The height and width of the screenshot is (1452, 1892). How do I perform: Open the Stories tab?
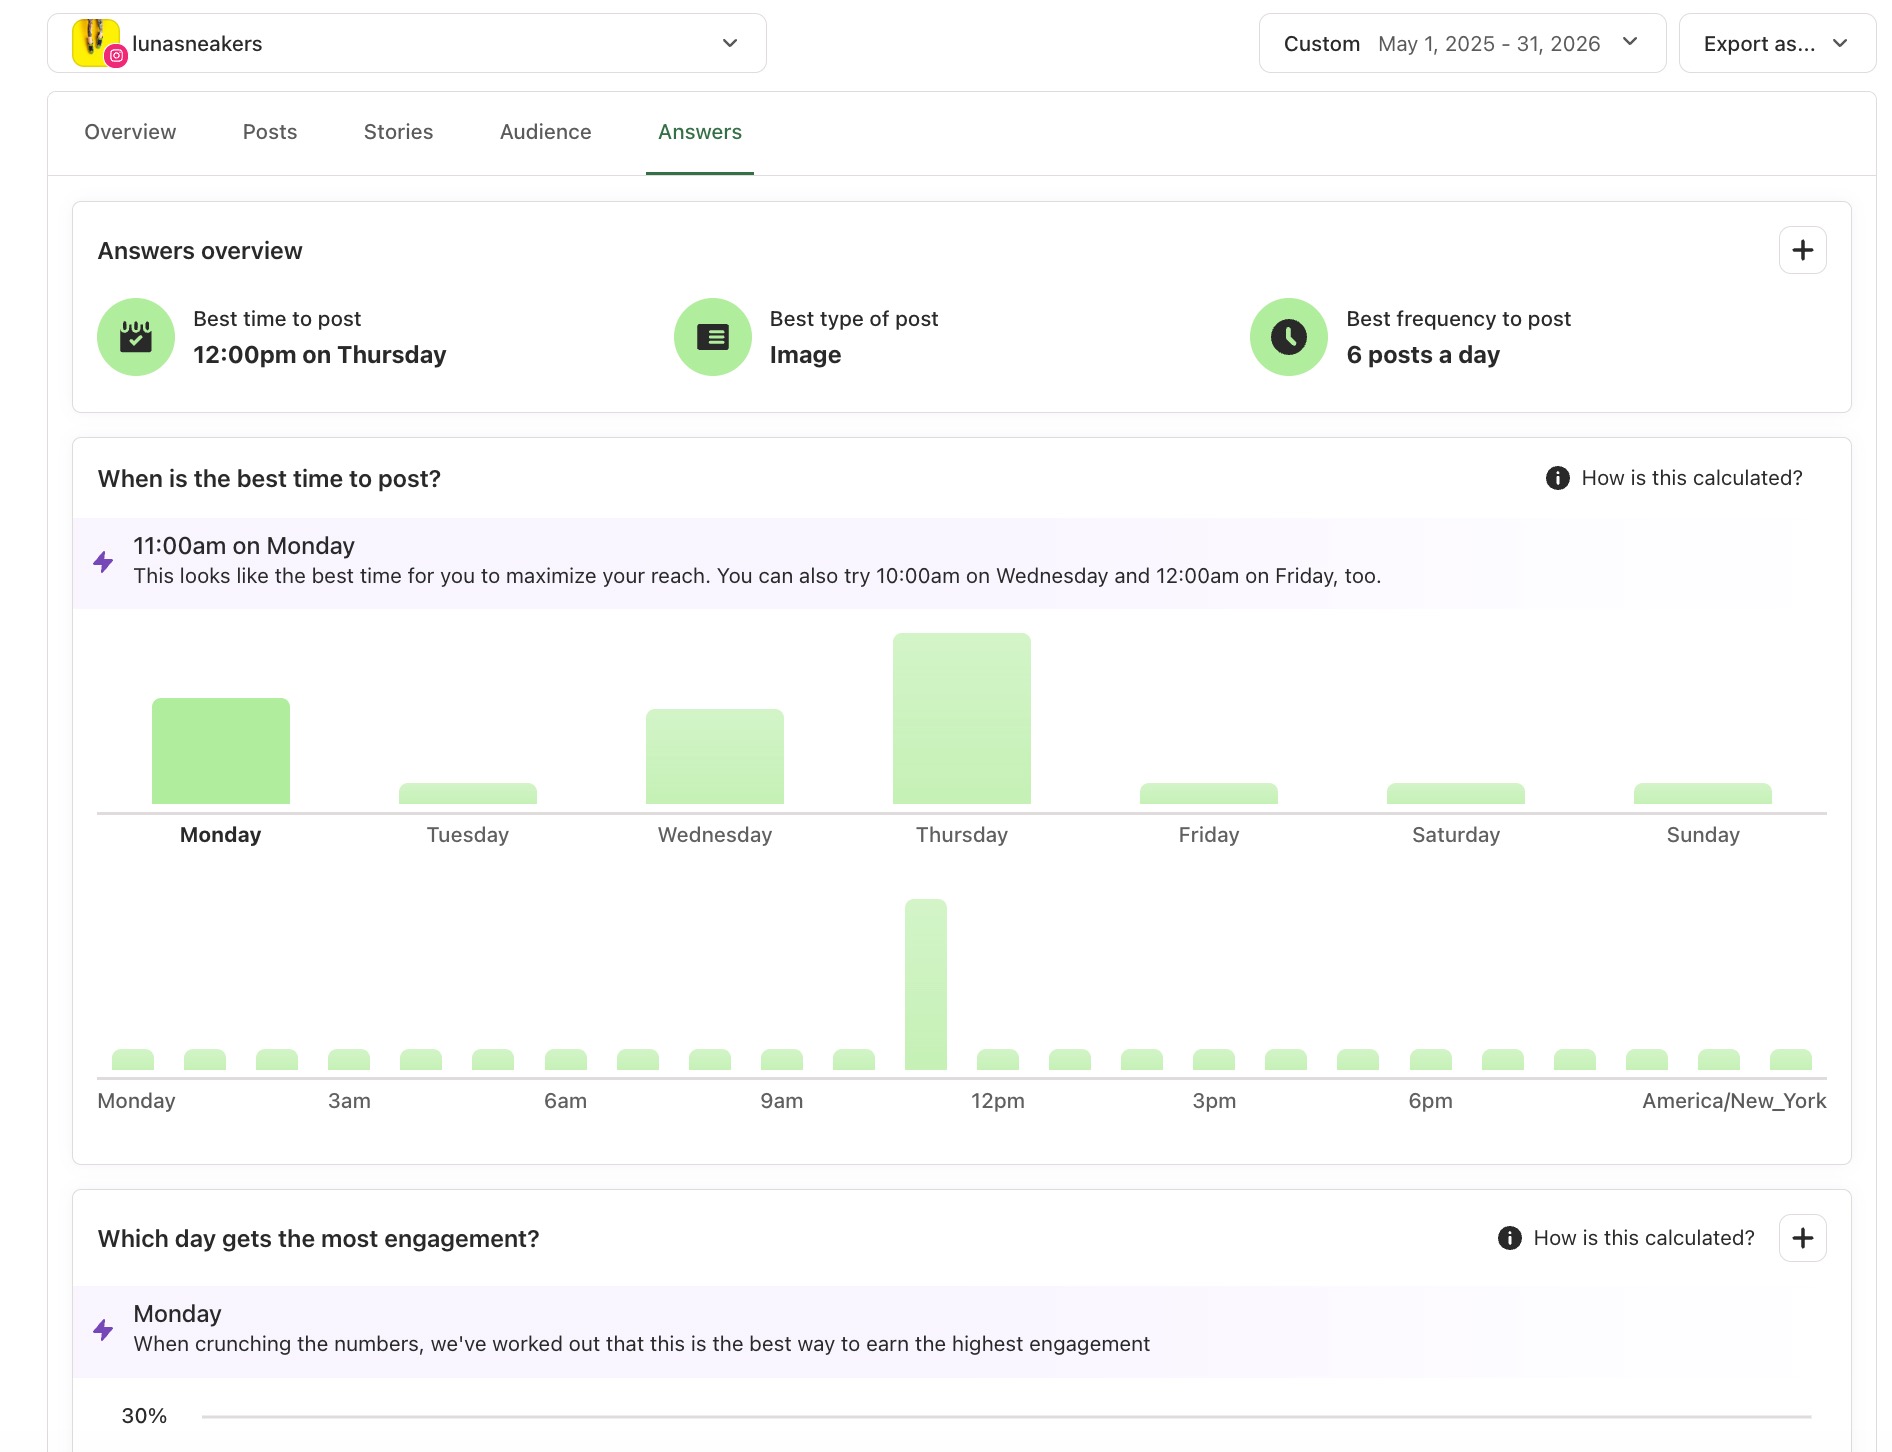coord(398,132)
